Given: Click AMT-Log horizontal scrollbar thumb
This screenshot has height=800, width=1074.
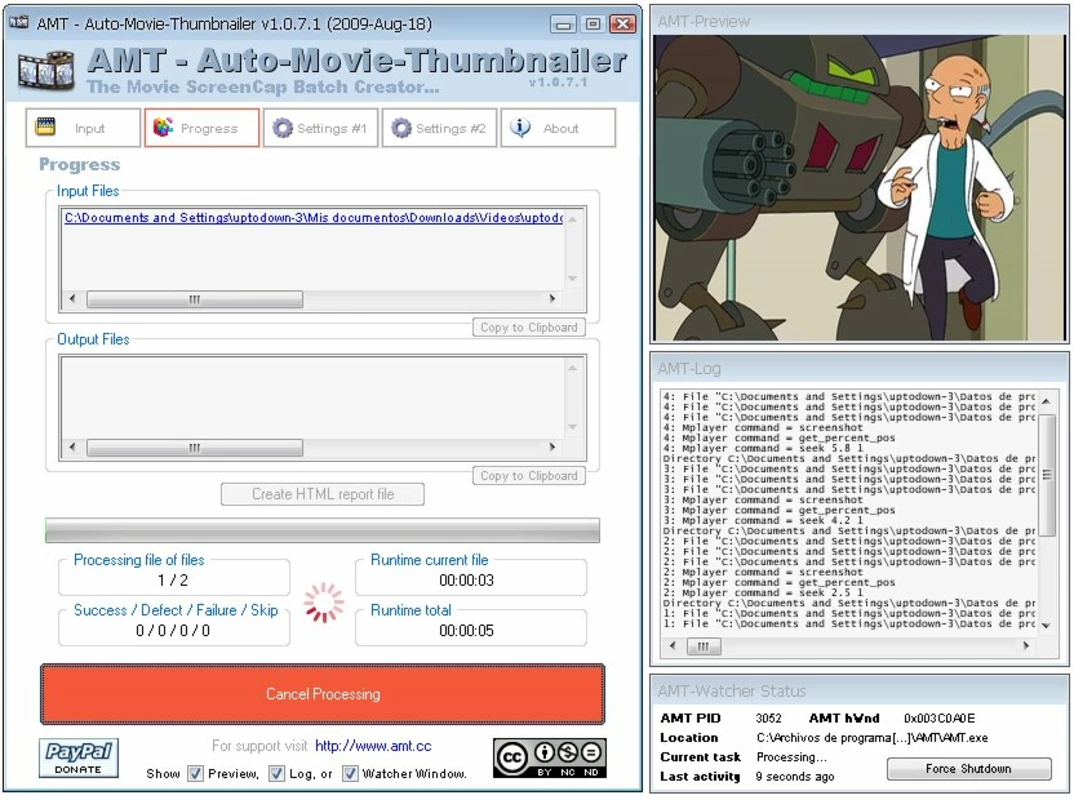Looking at the screenshot, I should (x=703, y=646).
